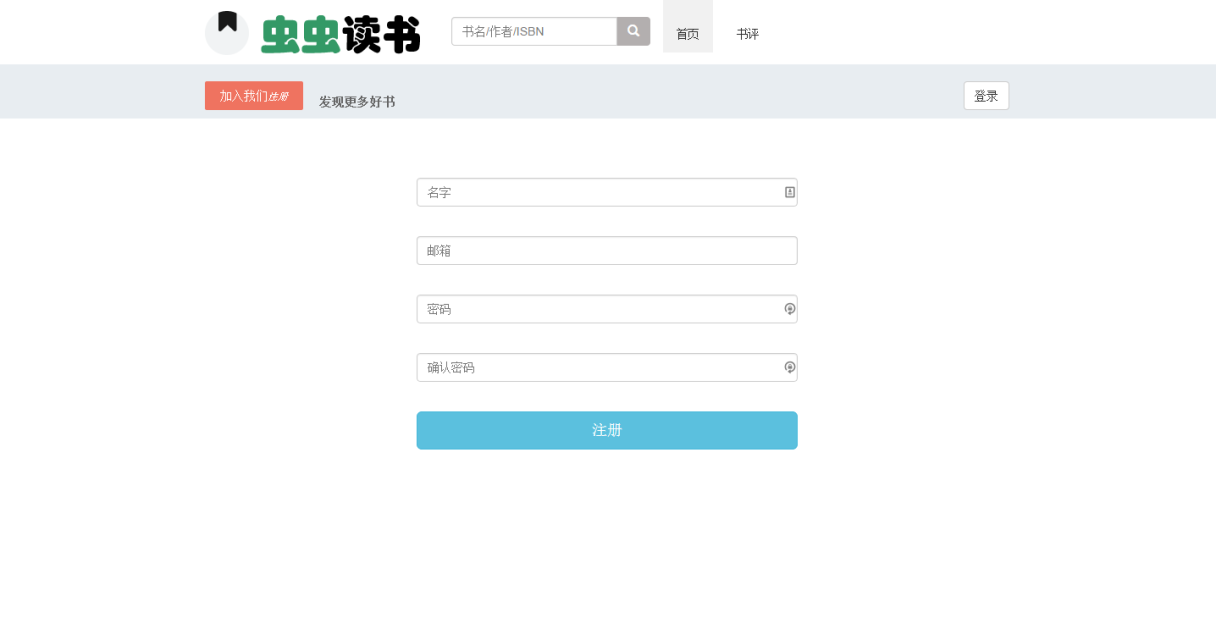This screenshot has height=640, width=1216.
Task: Select the 邮箱 input field
Action: (606, 251)
